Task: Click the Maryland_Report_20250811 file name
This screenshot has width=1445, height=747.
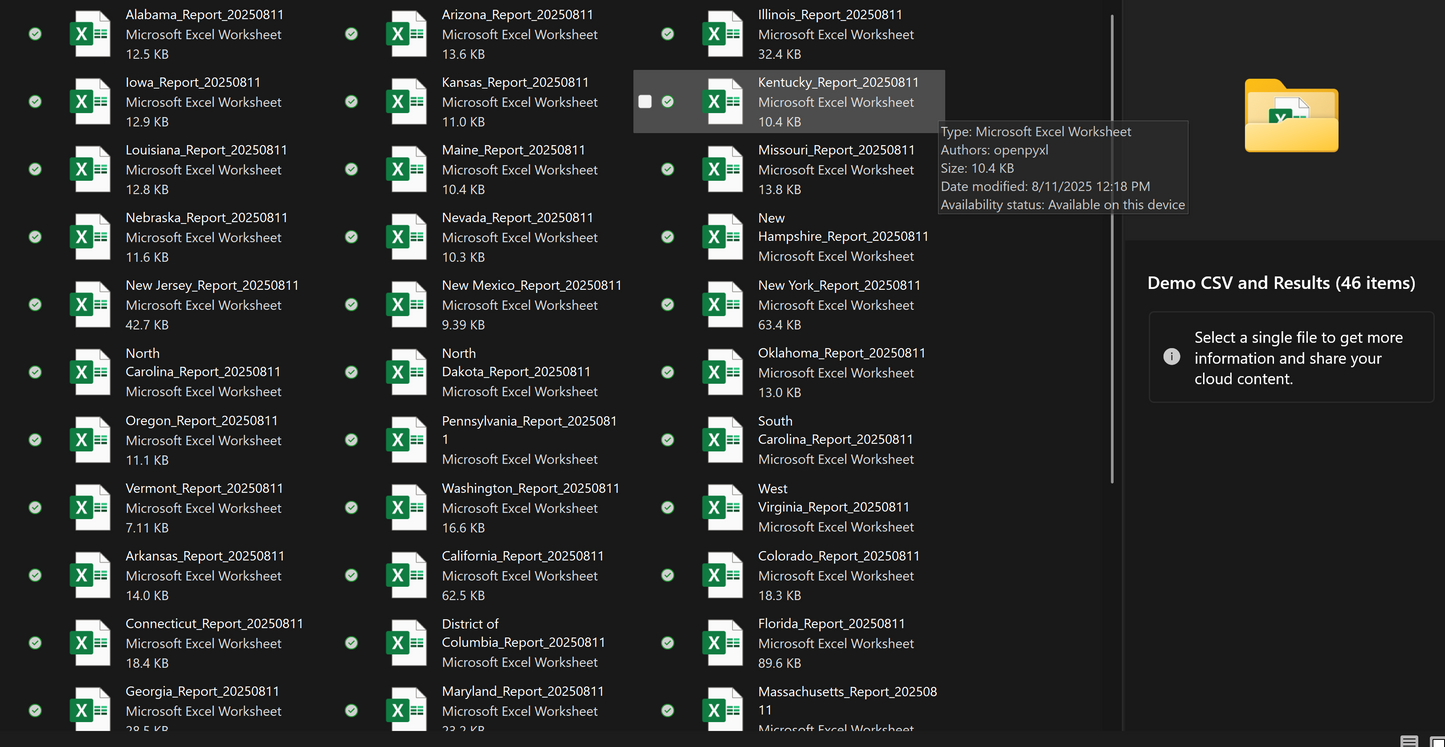Action: point(522,692)
